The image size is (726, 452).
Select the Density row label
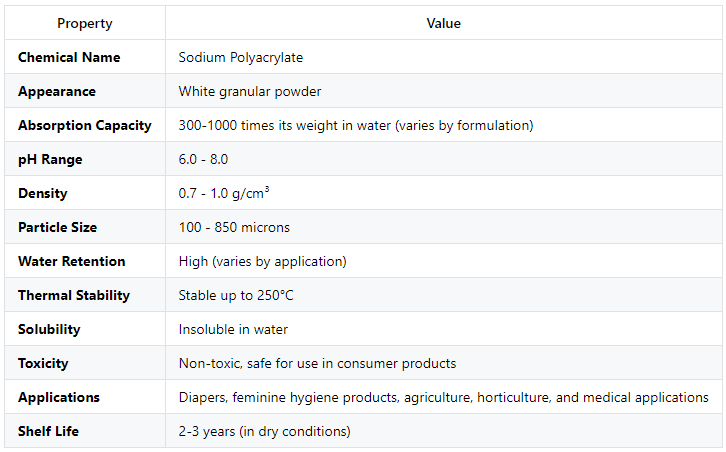[x=43, y=194]
